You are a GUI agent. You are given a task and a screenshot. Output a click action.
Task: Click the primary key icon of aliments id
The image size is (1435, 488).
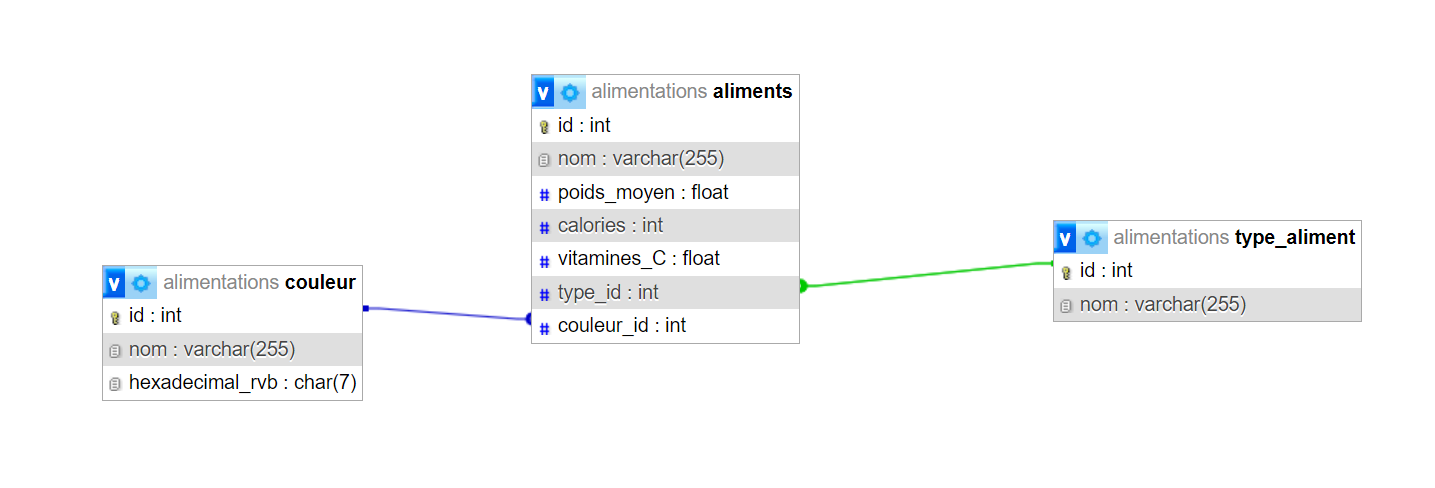click(544, 127)
